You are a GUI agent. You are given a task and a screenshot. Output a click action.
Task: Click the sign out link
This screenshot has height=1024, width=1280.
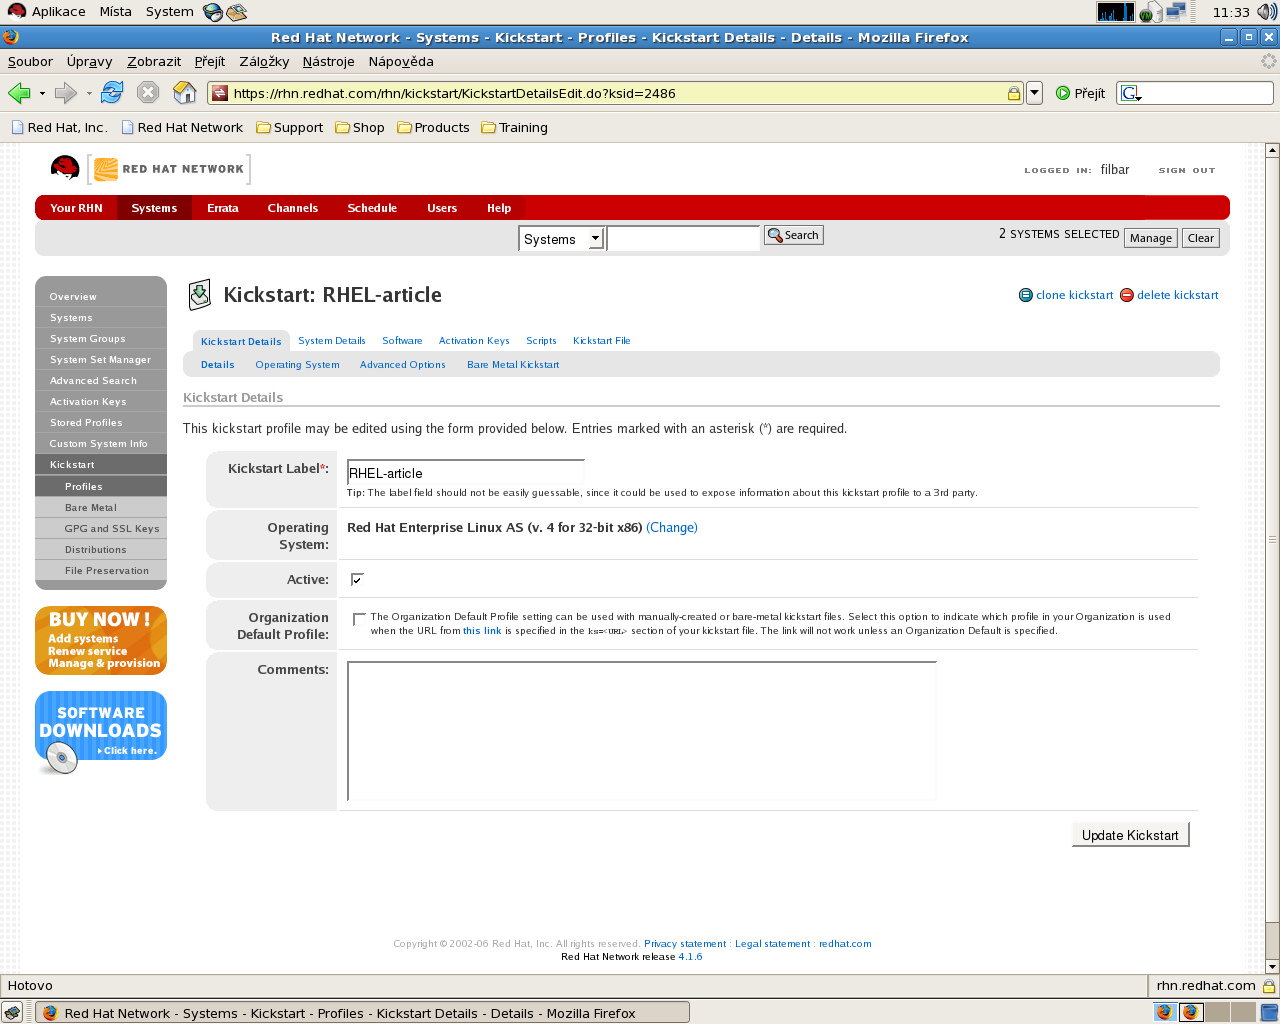click(x=1187, y=170)
